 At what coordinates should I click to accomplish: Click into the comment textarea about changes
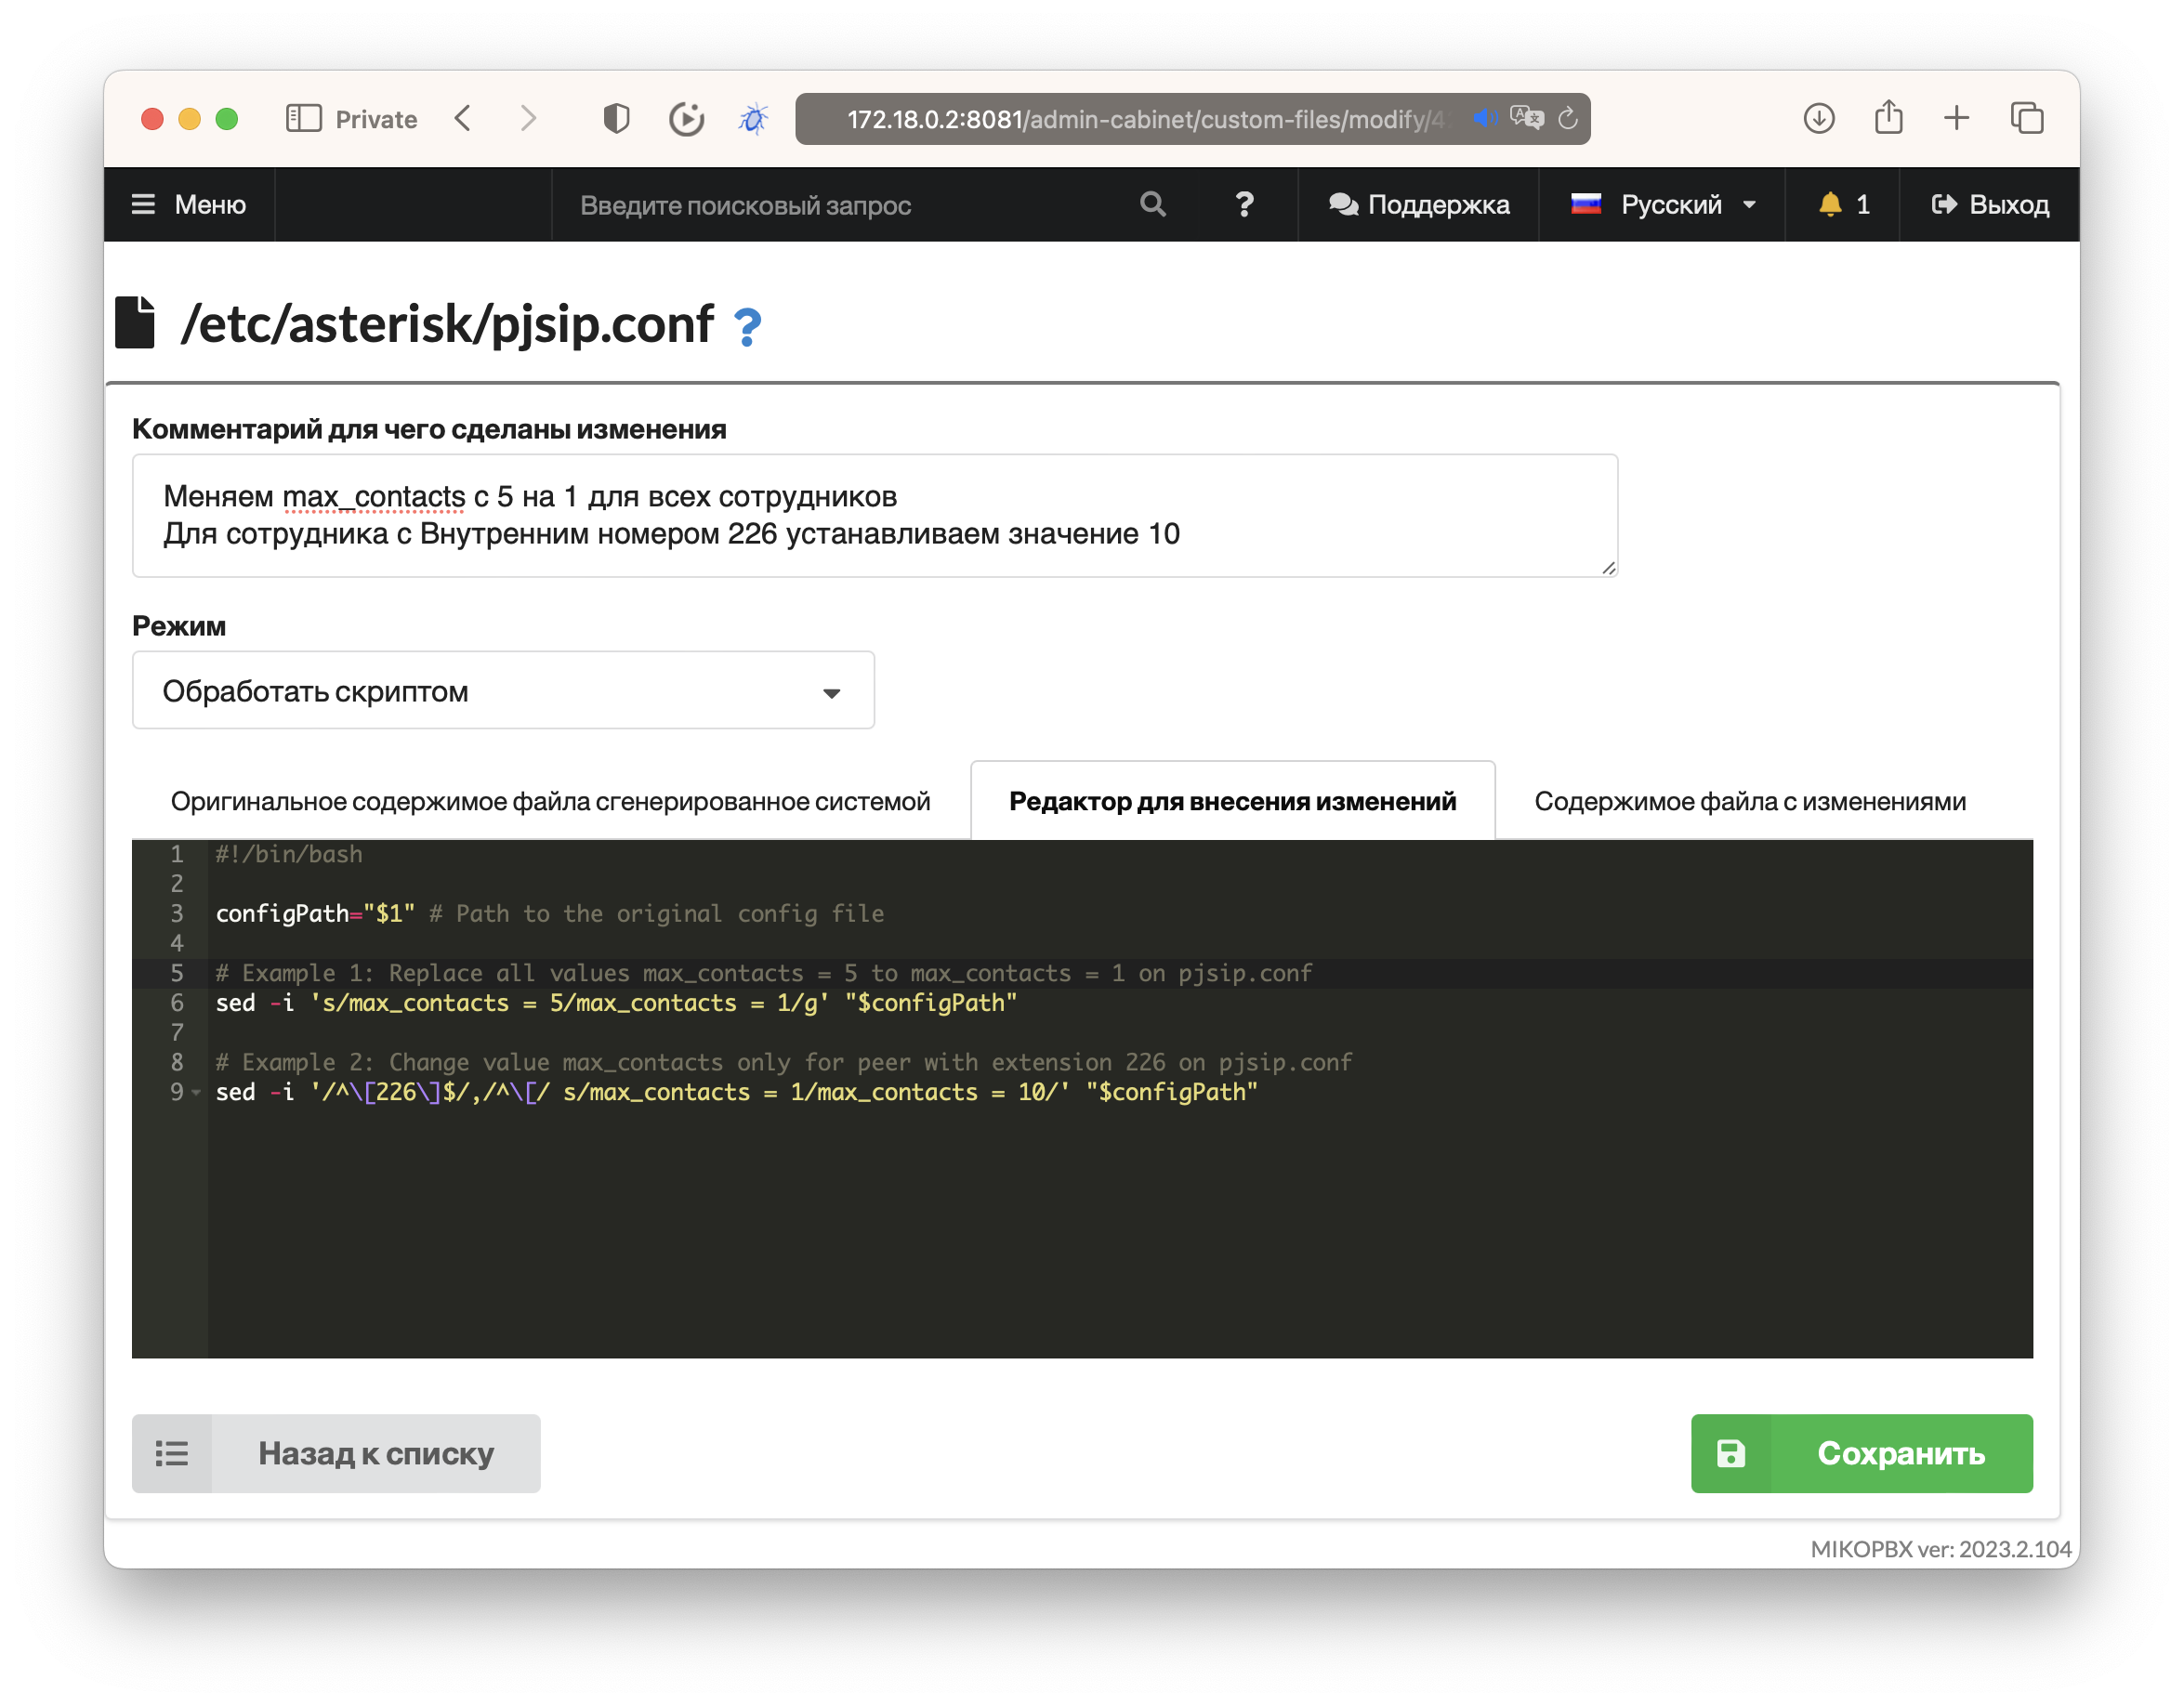pos(874,516)
